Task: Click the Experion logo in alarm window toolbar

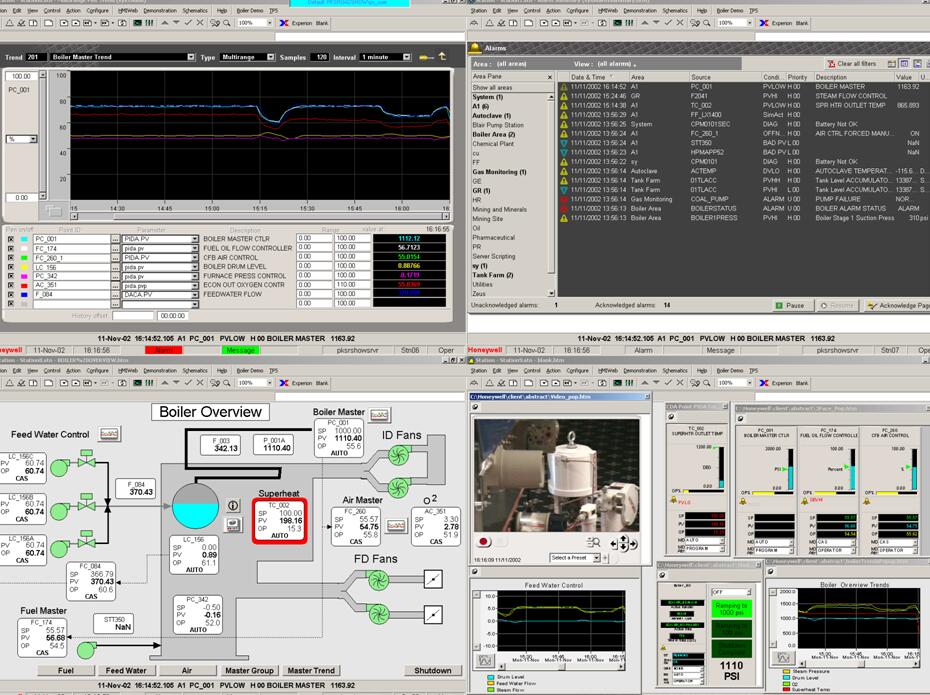Action: (764, 23)
